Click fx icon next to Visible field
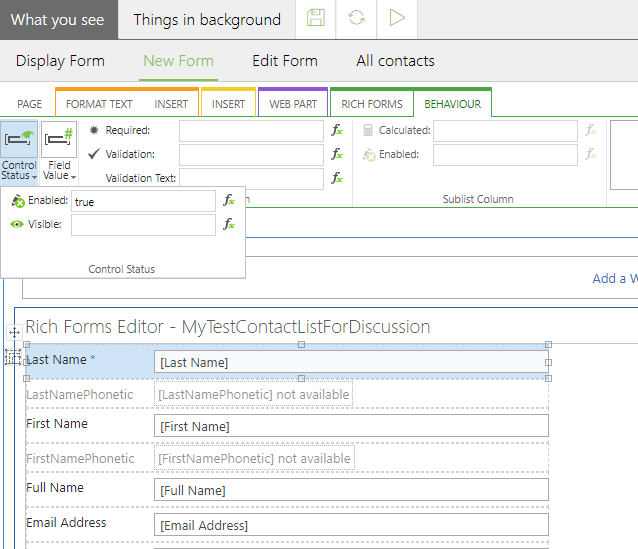The height and width of the screenshot is (549, 638). 230,225
